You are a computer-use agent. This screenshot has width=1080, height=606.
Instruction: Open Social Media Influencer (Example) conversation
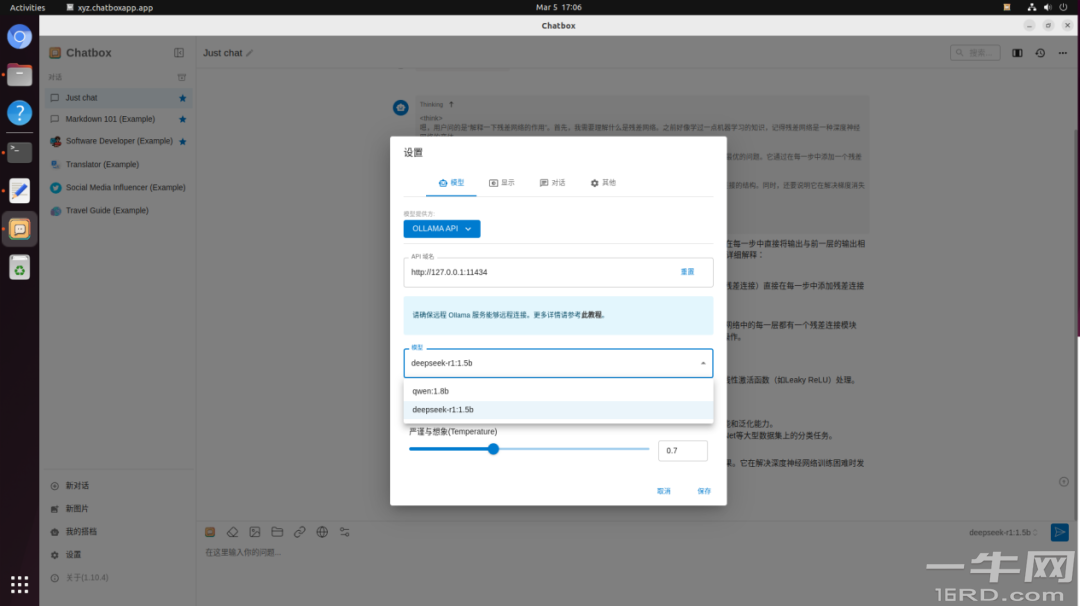coord(118,187)
